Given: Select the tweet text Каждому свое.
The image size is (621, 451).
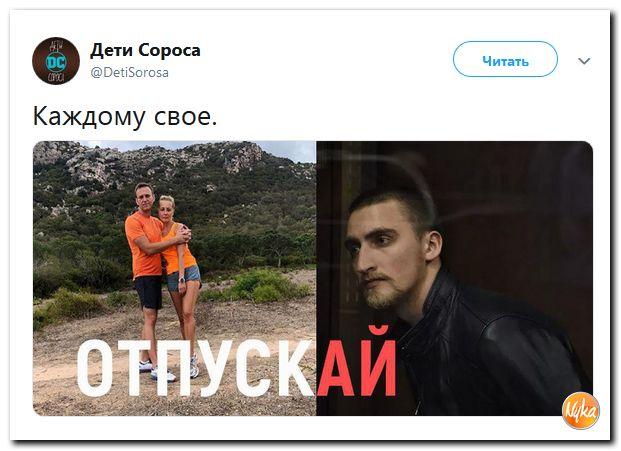Looking at the screenshot, I should (x=125, y=116).
